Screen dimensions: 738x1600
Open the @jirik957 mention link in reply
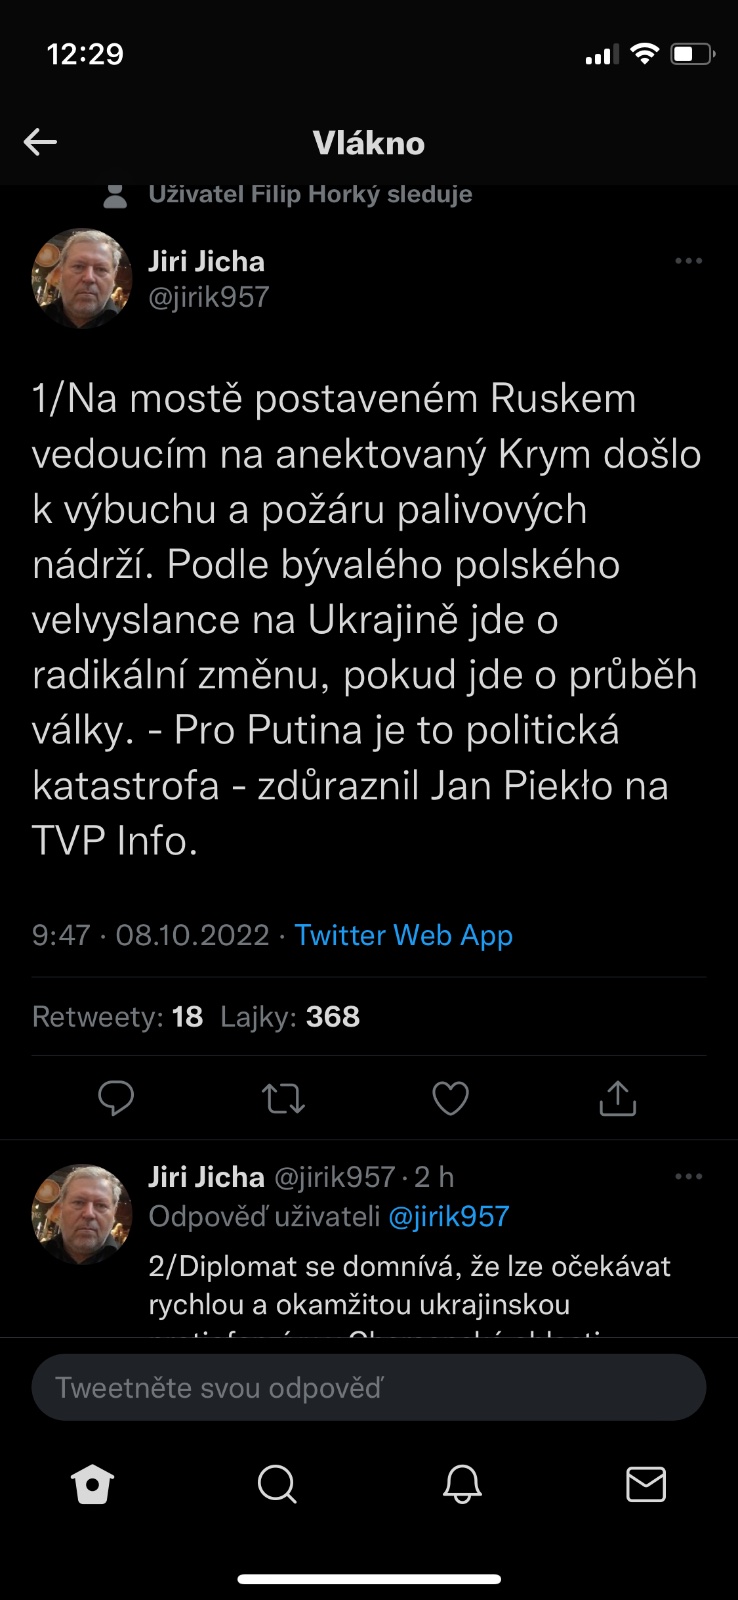[448, 1216]
